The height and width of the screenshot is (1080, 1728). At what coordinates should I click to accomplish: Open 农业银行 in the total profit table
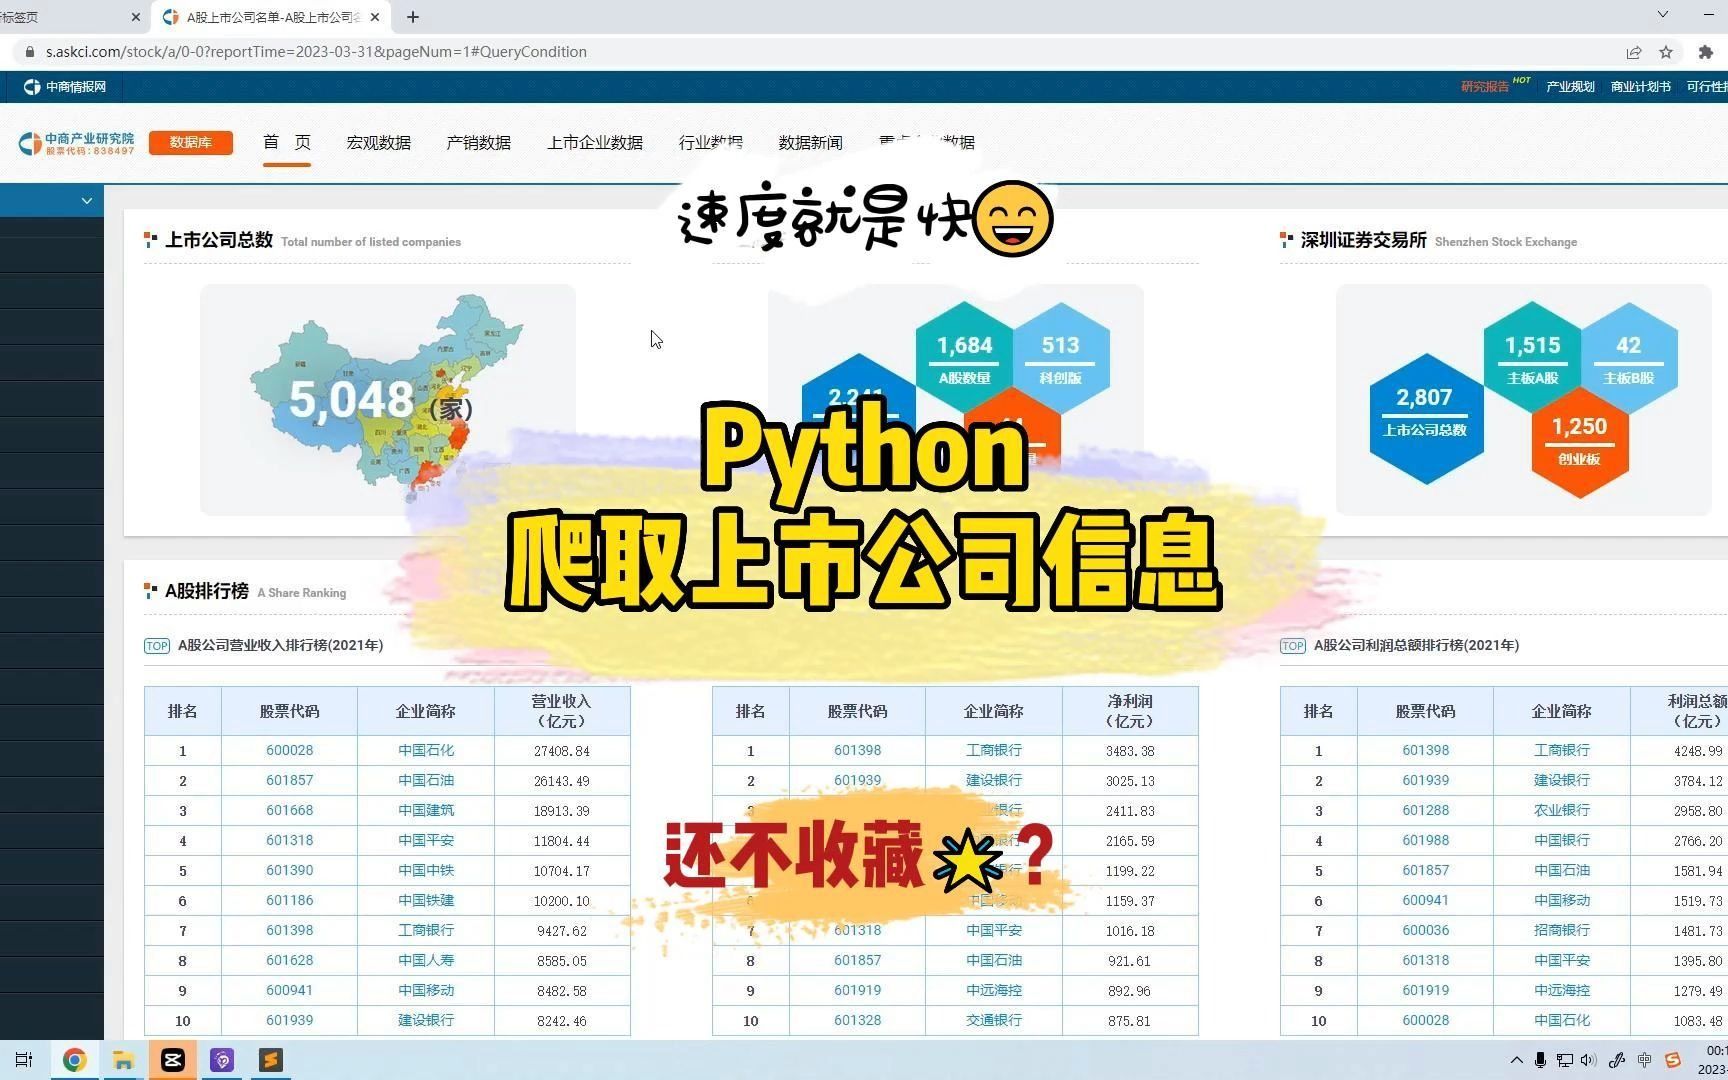[1562, 811]
